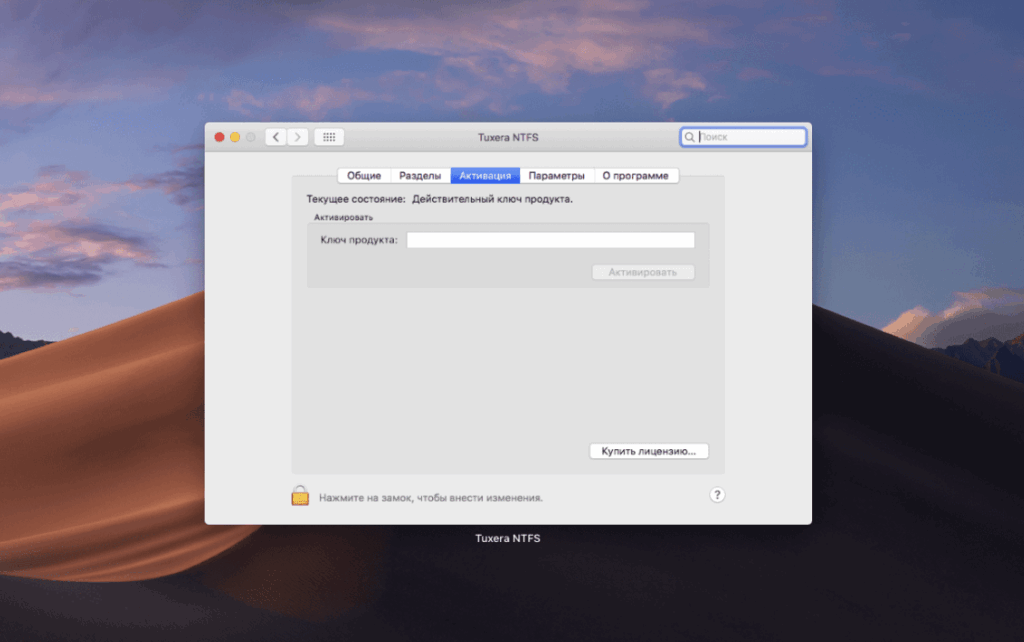Click the Активировать button
The image size is (1024, 642).
click(x=643, y=272)
